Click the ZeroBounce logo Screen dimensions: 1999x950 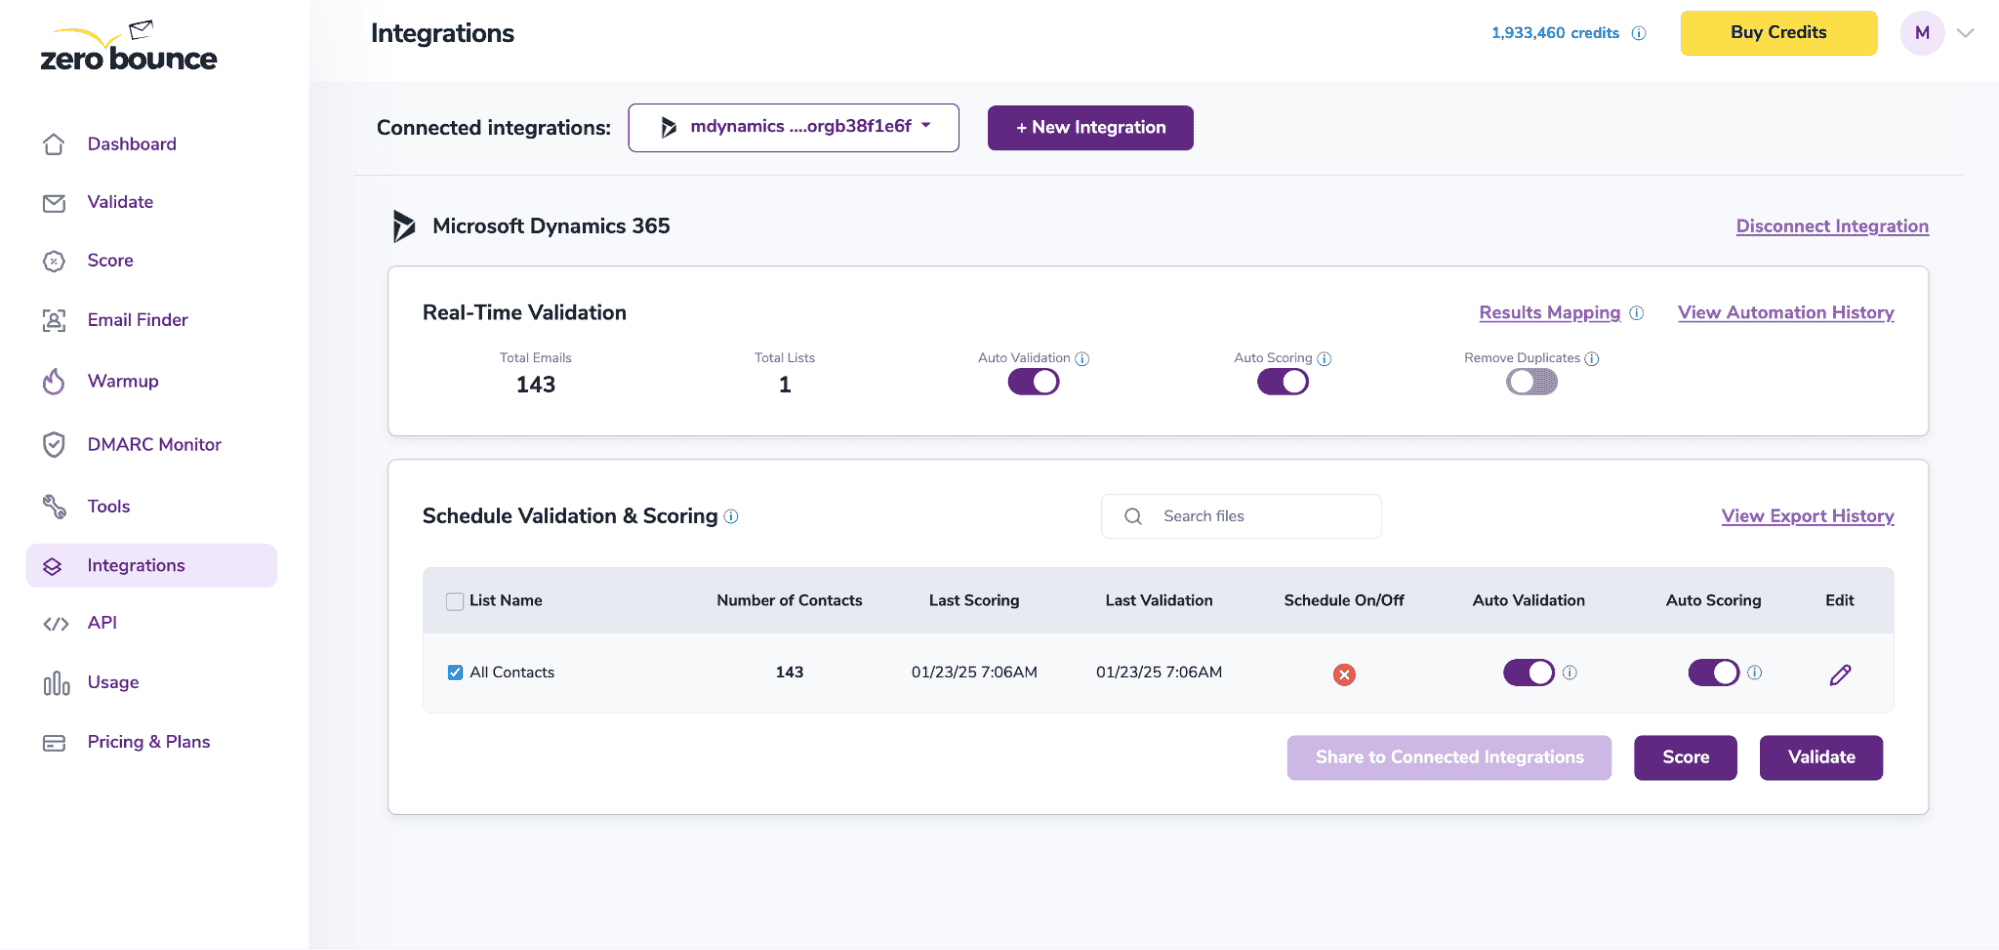tap(127, 44)
